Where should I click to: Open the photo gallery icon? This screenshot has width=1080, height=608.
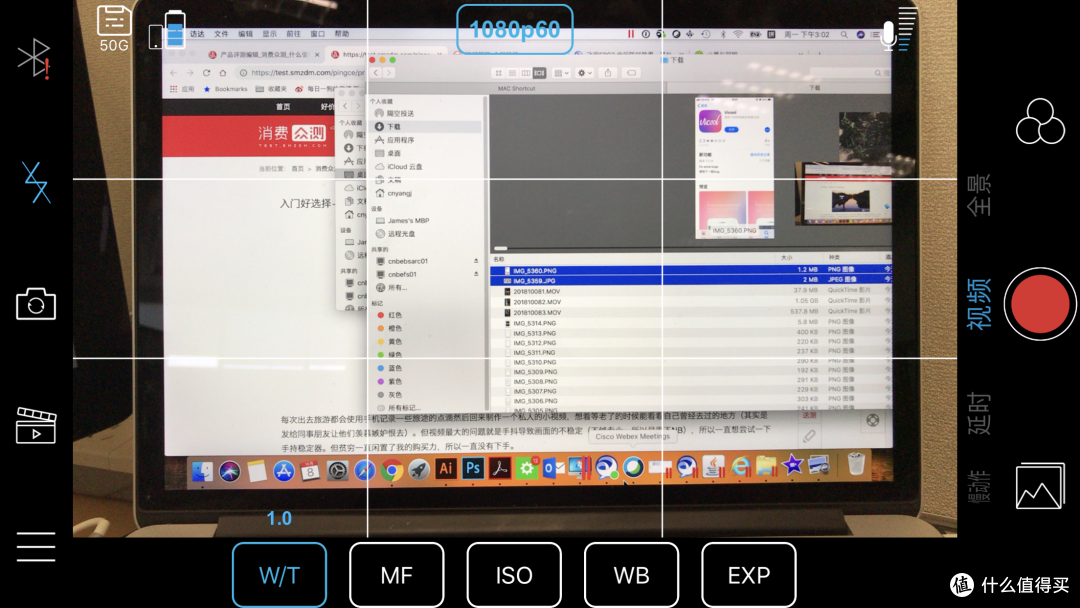1040,486
